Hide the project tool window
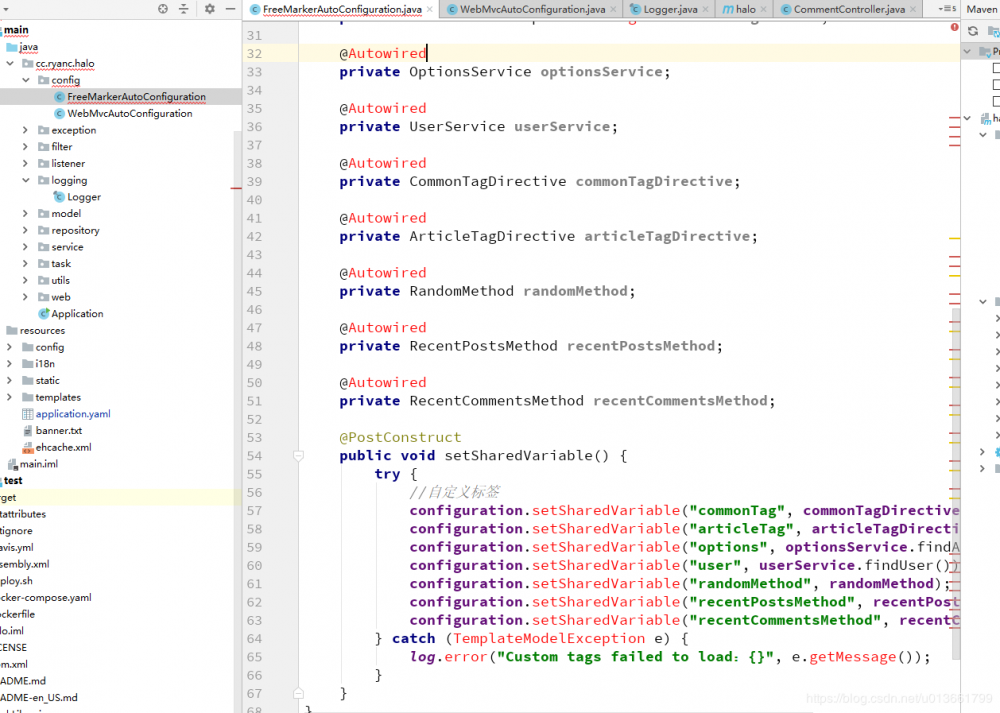The height and width of the screenshot is (713, 1000). [230, 9]
